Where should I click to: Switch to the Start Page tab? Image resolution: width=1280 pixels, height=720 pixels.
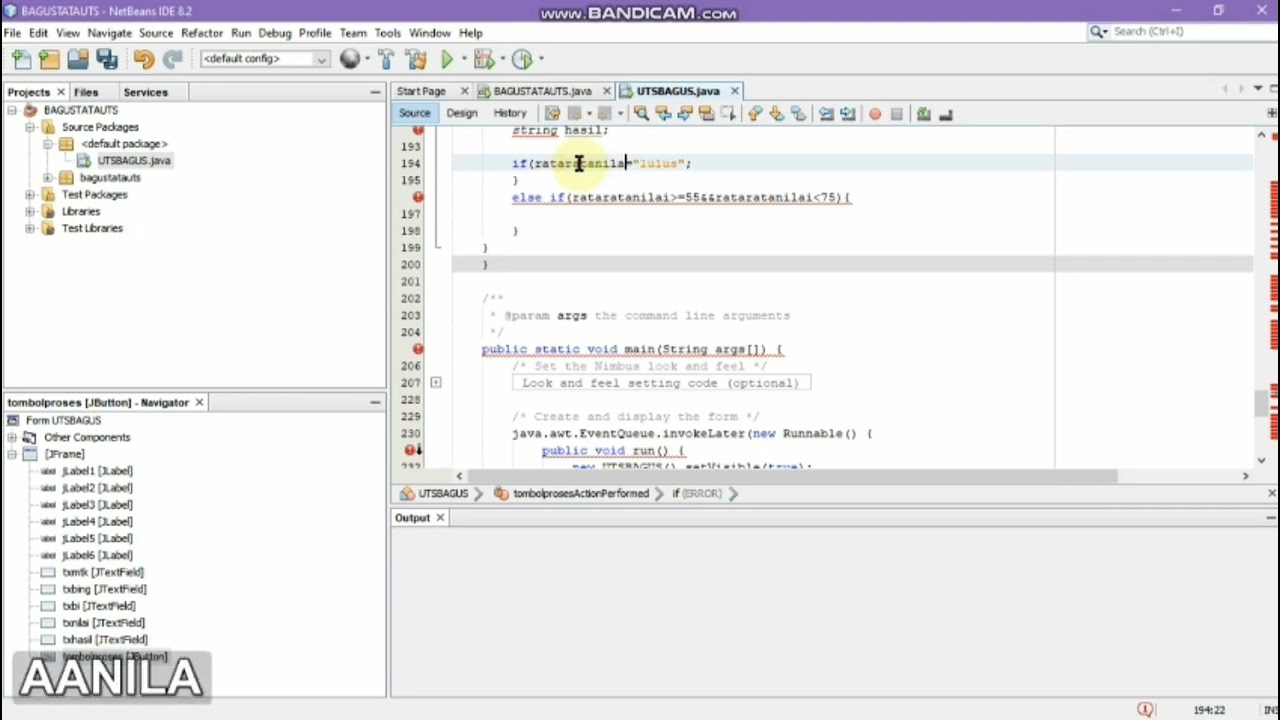(x=421, y=91)
